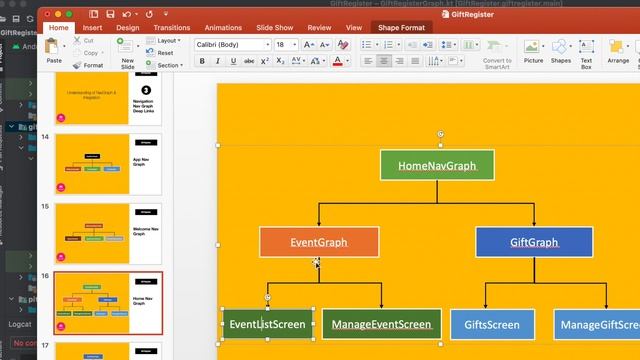Toggle Bold formatting

coord(202,61)
